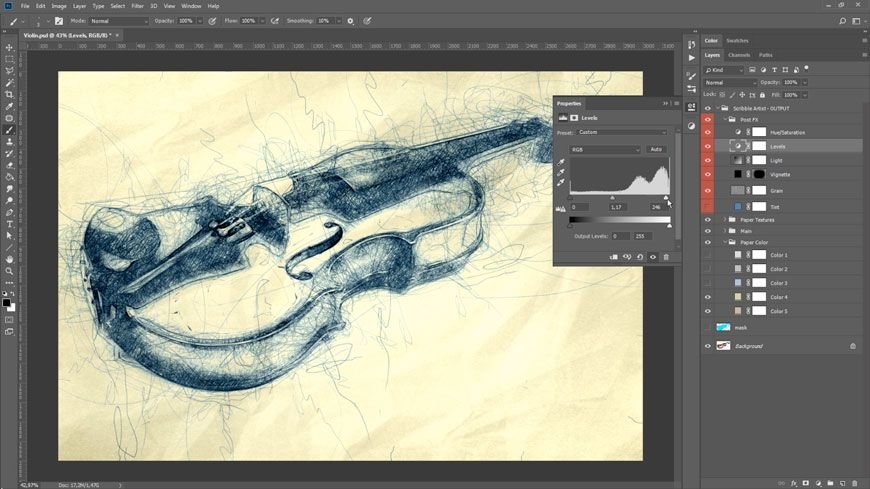The height and width of the screenshot is (489, 870).
Task: Select the Move tool
Action: 9,47
